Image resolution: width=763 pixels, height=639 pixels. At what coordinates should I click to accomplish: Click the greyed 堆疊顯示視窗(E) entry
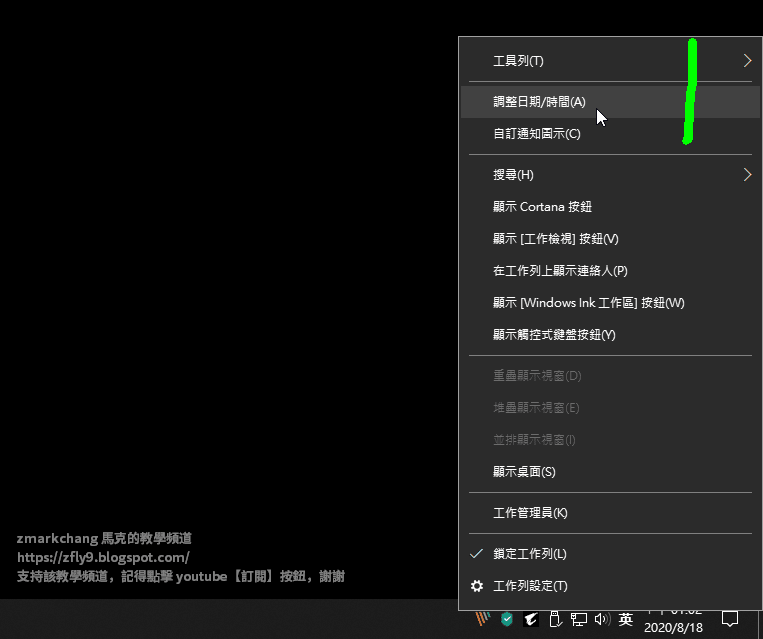(x=610, y=408)
